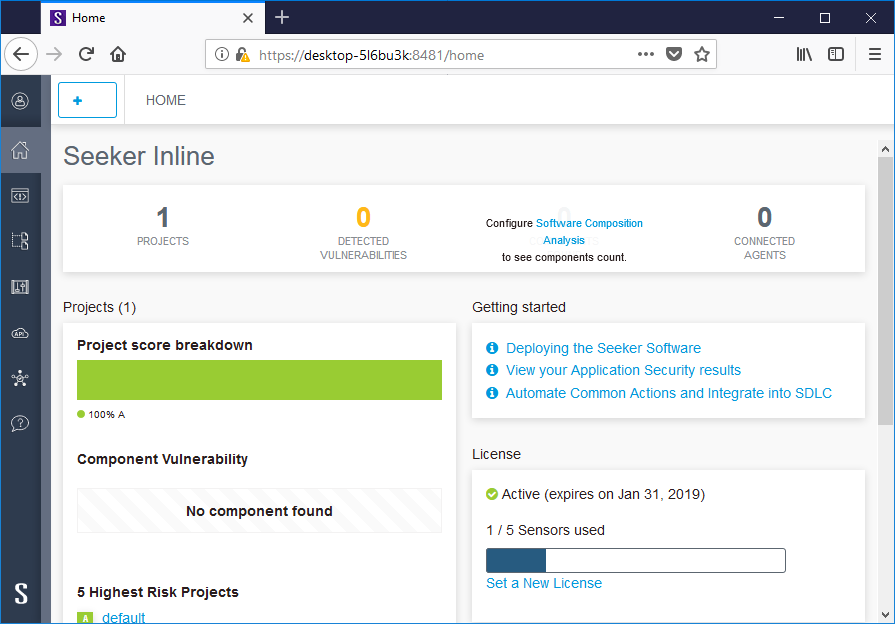
Task: Open the user account icon in sidebar
Action: point(20,100)
